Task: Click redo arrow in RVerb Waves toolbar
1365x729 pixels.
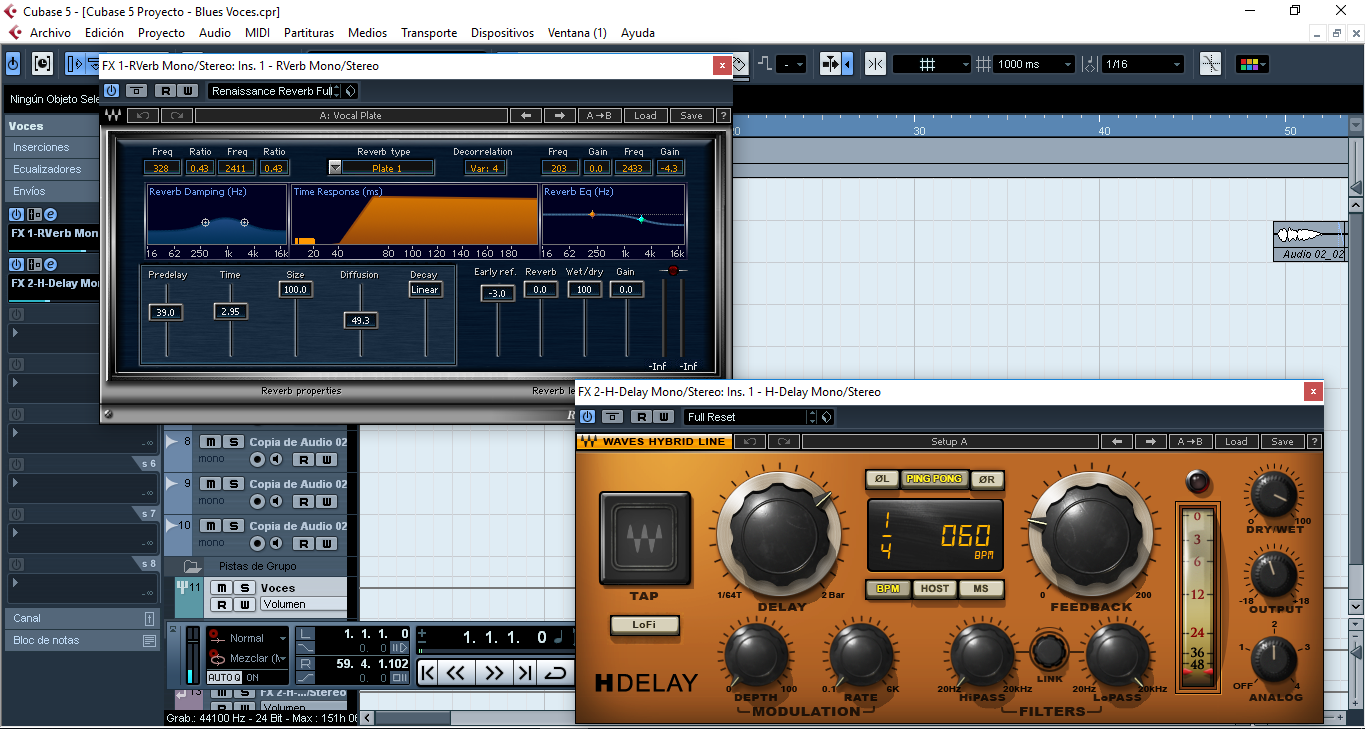Action: tap(176, 116)
